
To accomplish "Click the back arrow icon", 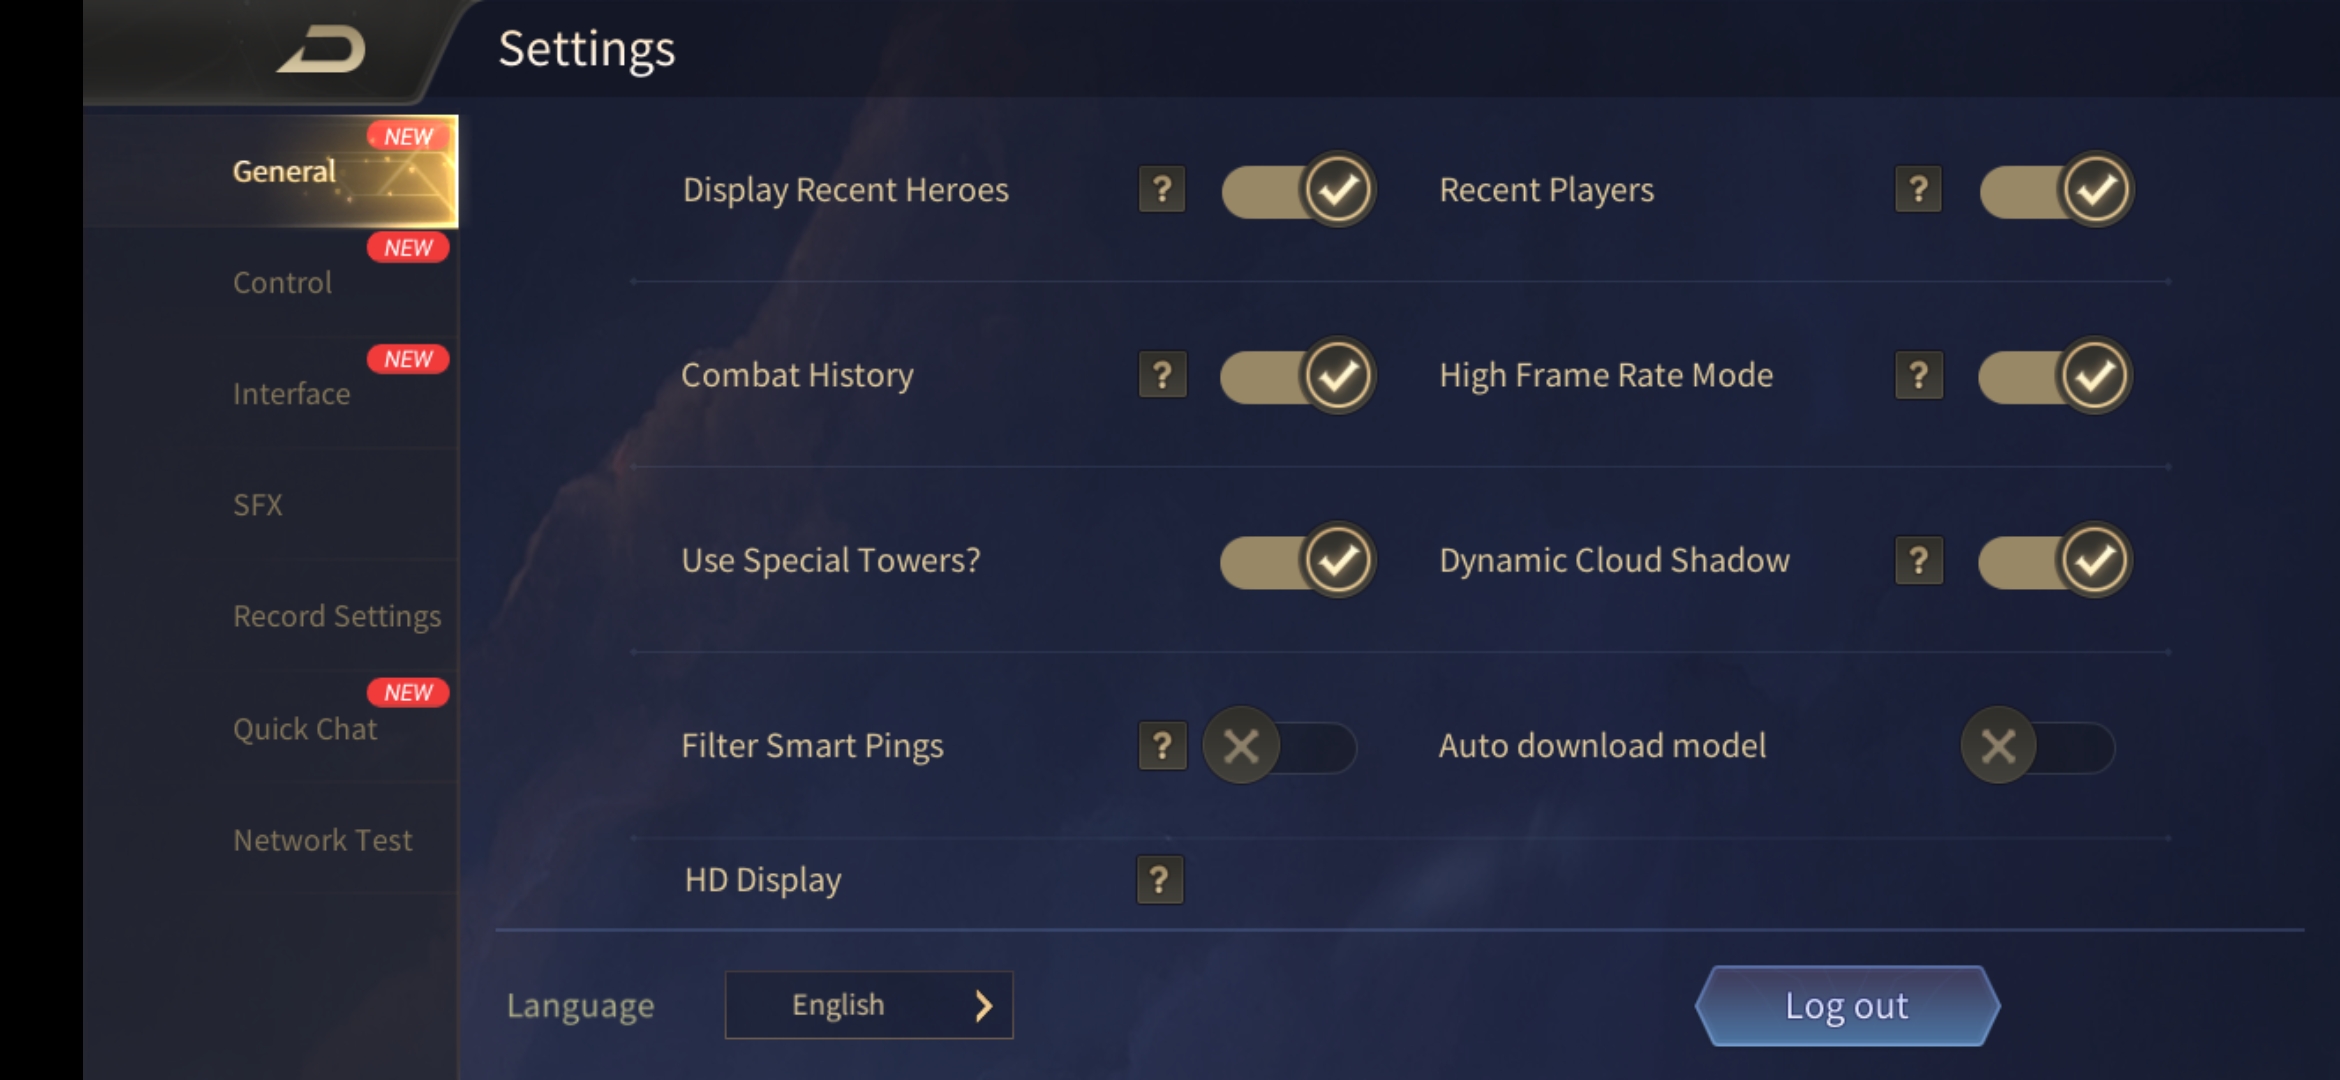I will tap(322, 50).
